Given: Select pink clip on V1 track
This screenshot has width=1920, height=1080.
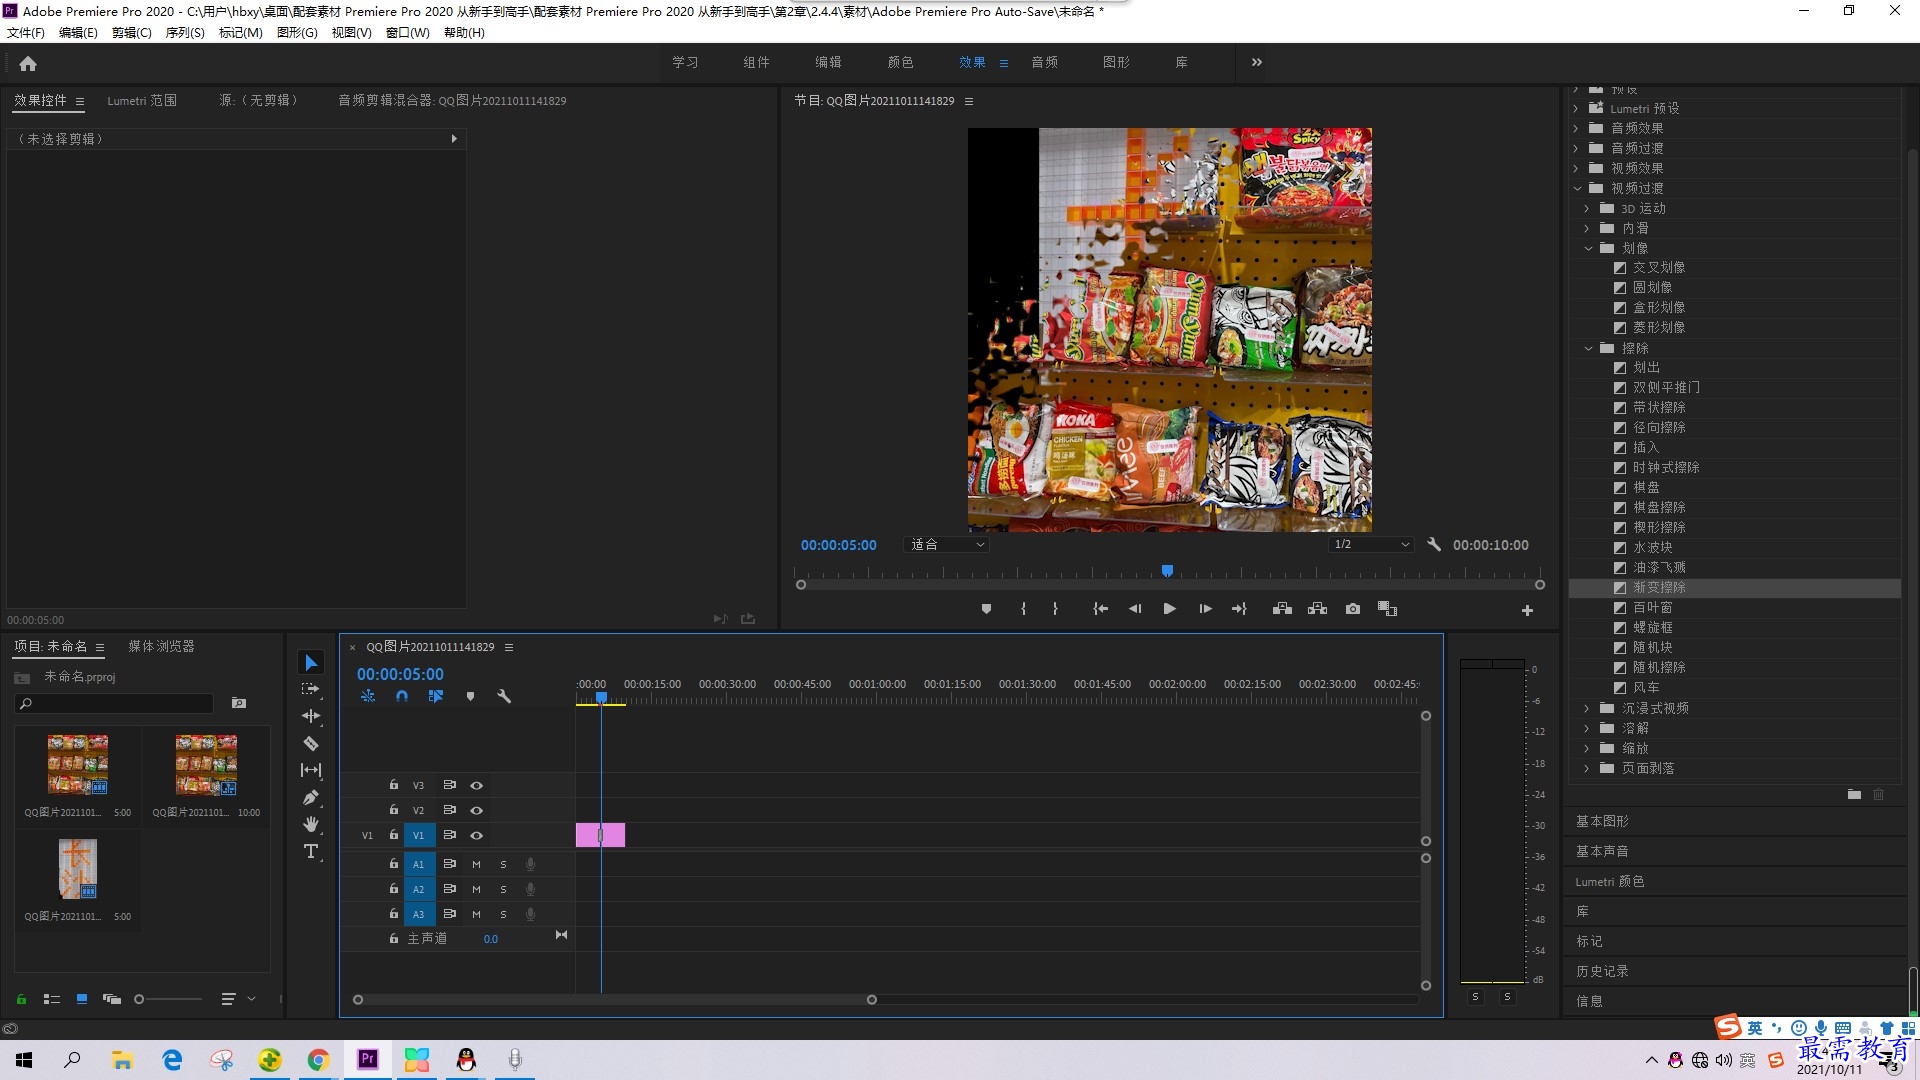Looking at the screenshot, I should [600, 835].
